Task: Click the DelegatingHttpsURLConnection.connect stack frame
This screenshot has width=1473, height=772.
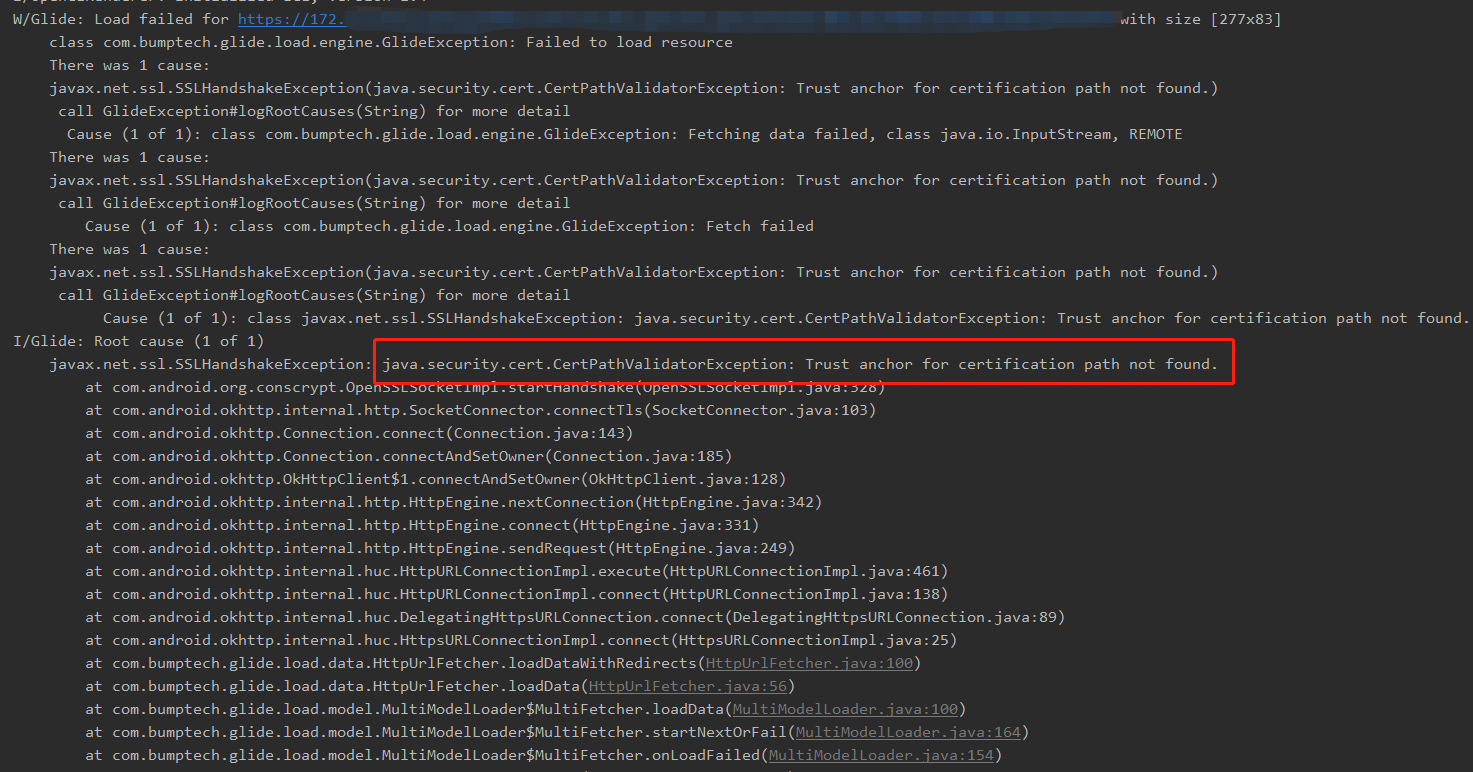Action: [x=575, y=617]
